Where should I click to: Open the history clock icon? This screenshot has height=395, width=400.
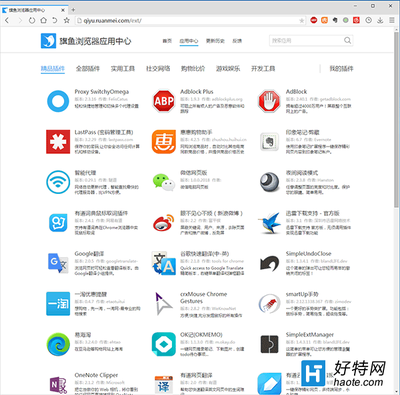tap(368, 20)
